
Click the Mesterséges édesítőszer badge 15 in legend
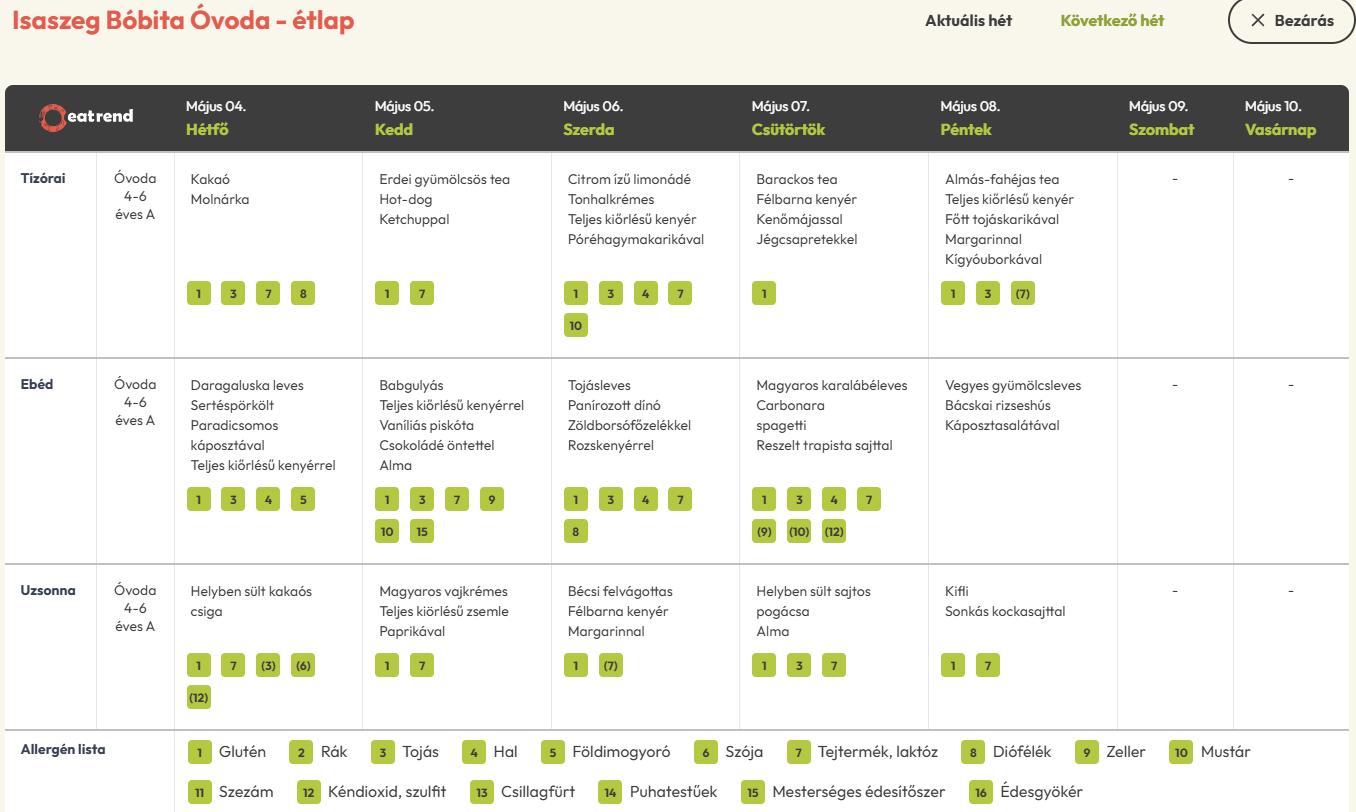click(752, 792)
